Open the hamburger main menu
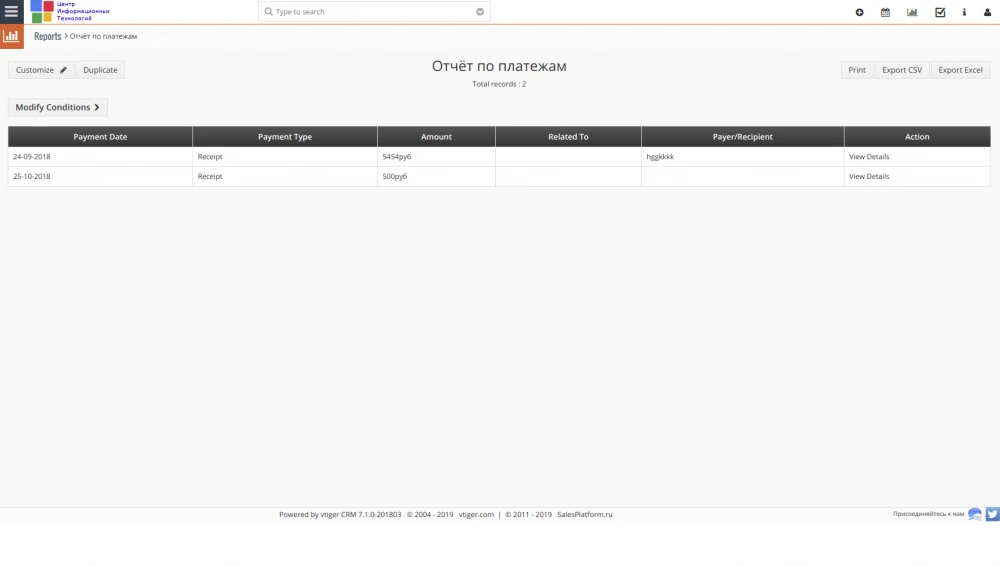 coord(11,11)
